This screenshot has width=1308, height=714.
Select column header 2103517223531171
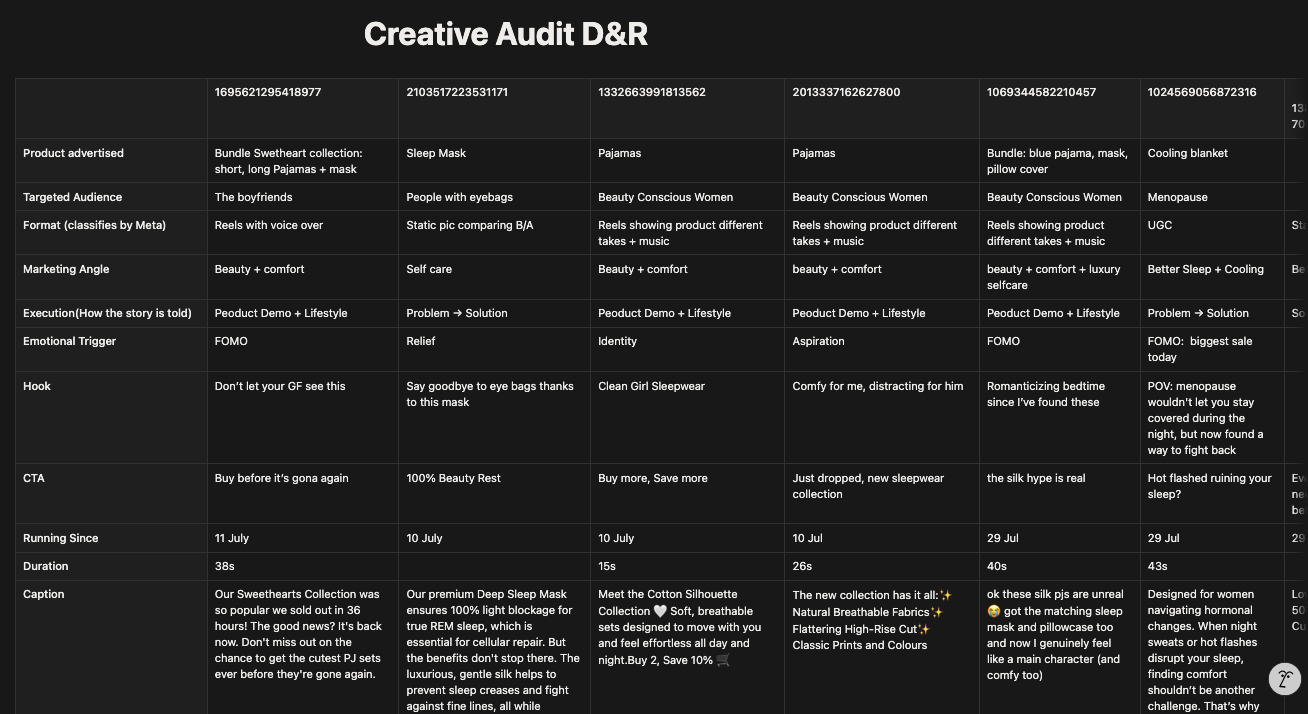pyautogui.click(x=457, y=92)
